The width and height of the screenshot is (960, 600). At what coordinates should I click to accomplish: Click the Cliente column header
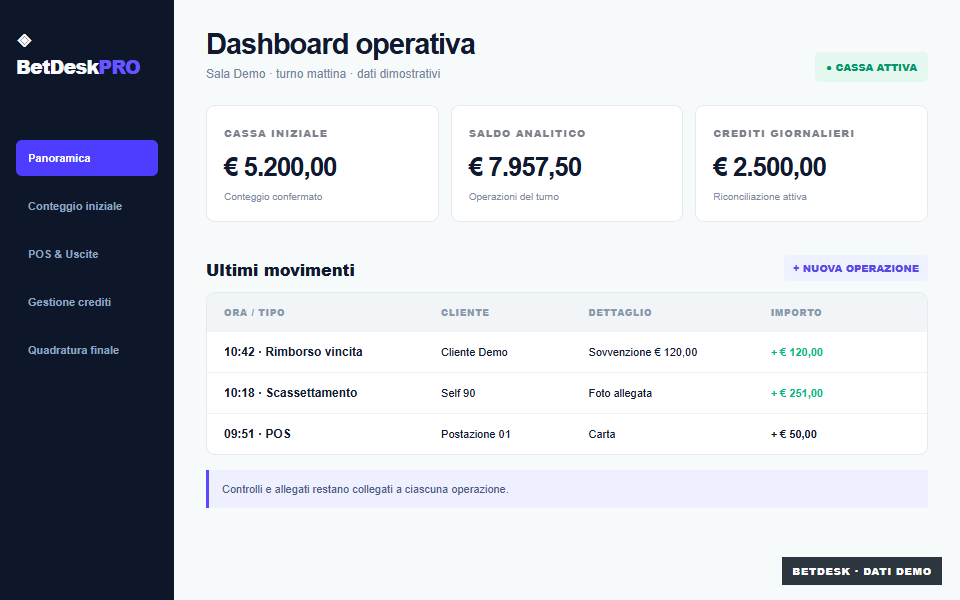[465, 312]
